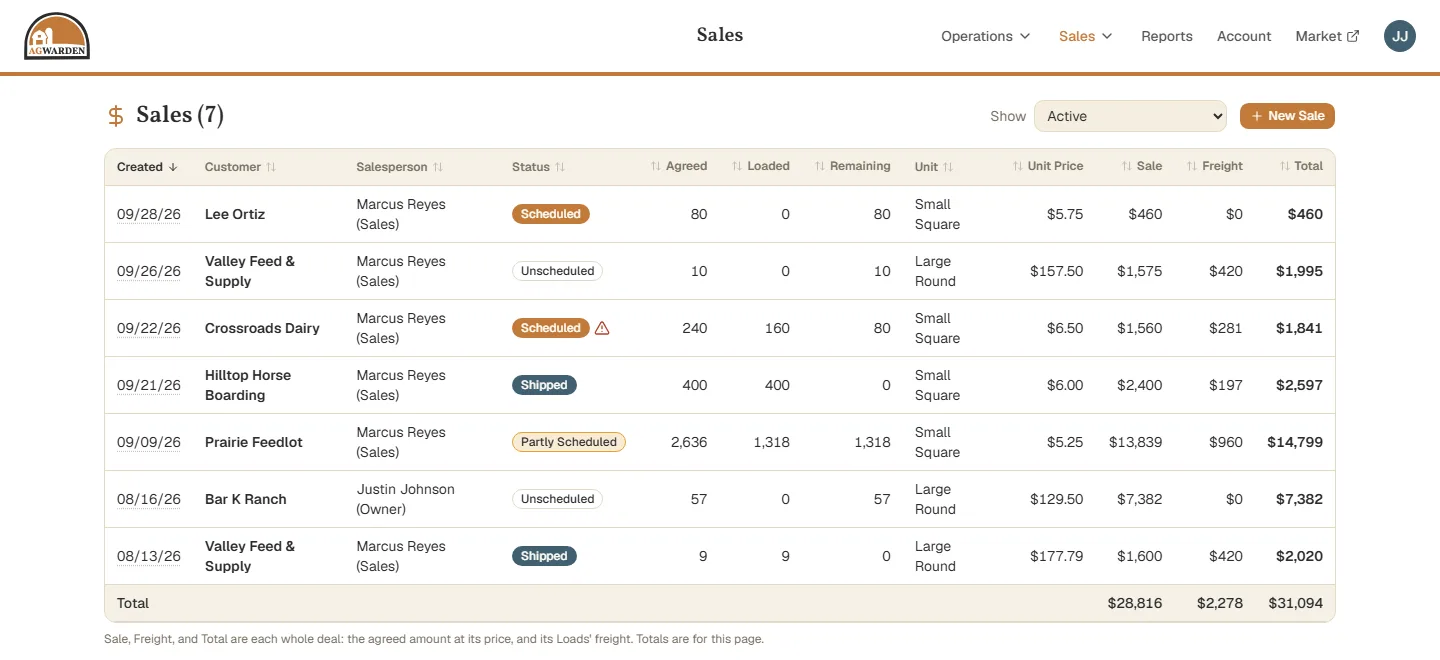Sort by Unit column sort icon
Image resolution: width=1440 pixels, height=660 pixels.
[948, 167]
